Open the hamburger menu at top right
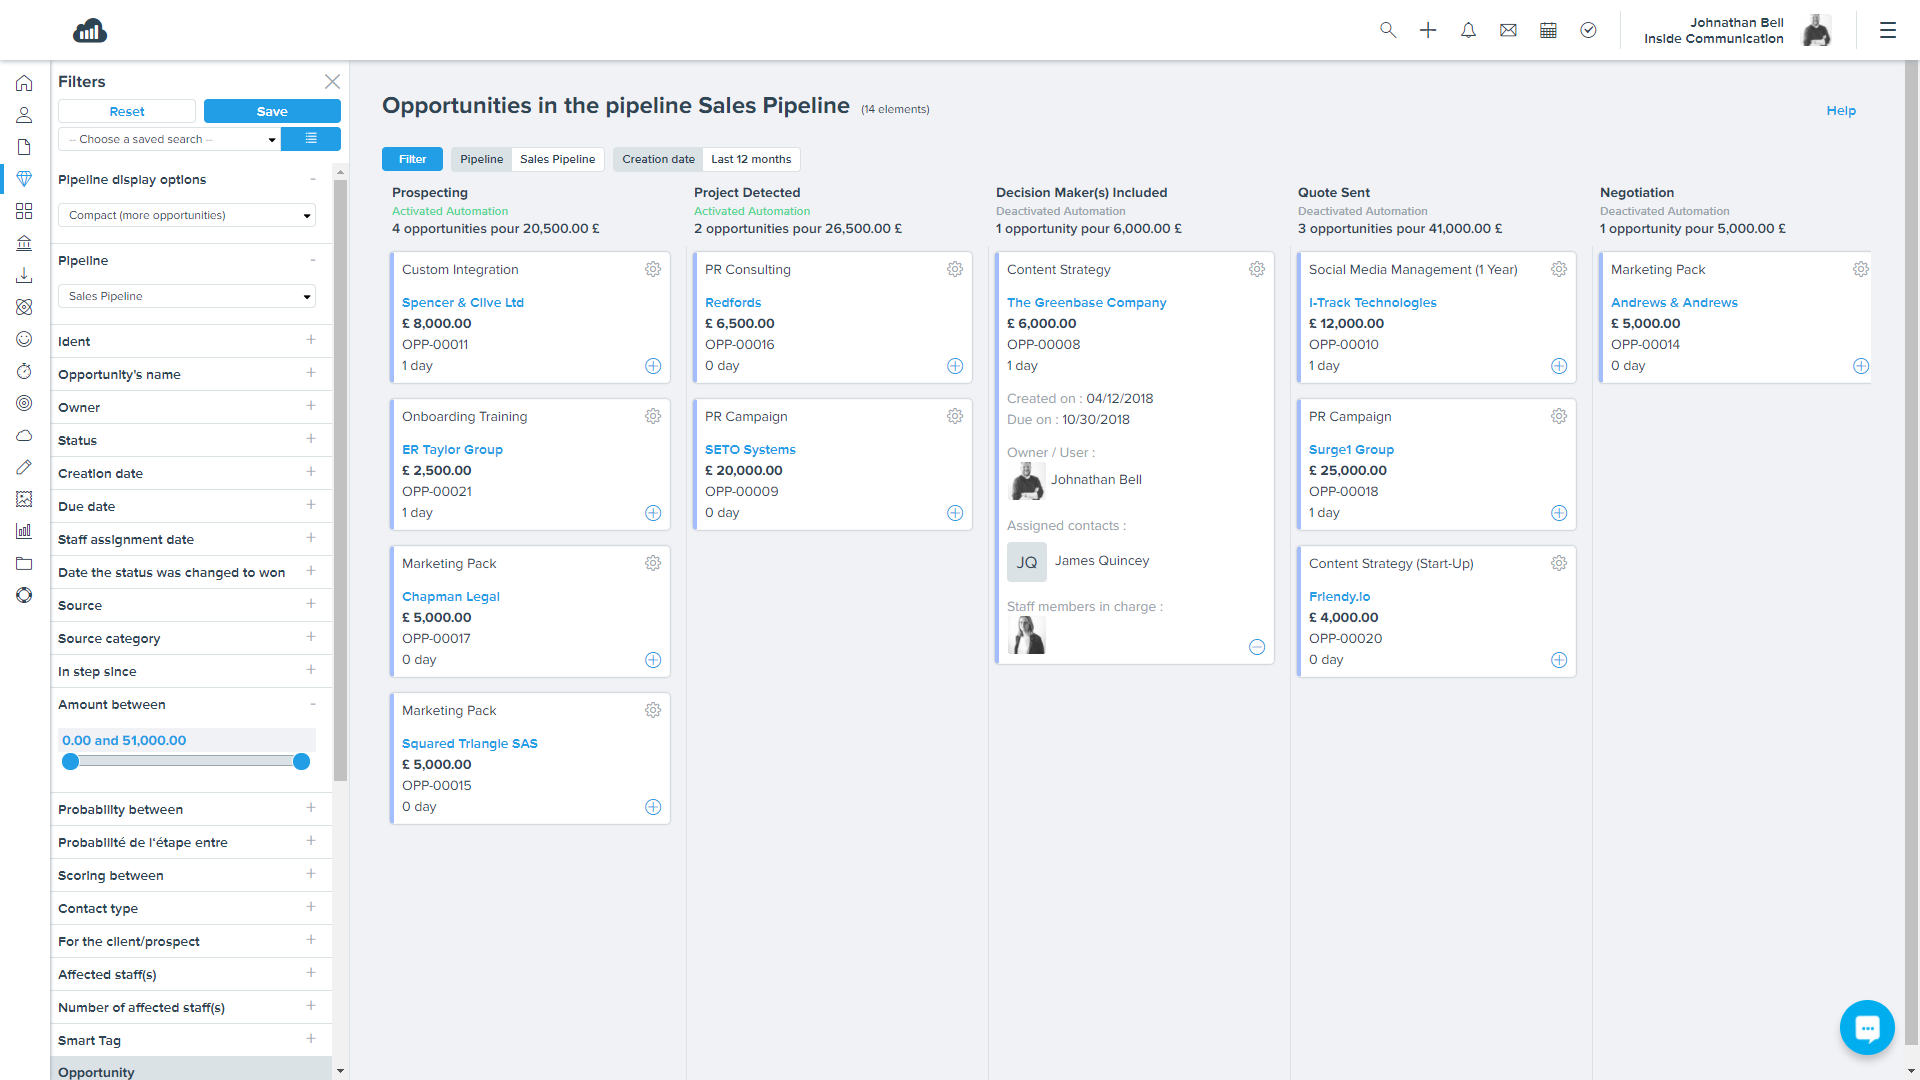Viewport: 1920px width, 1080px height. 1887,30
